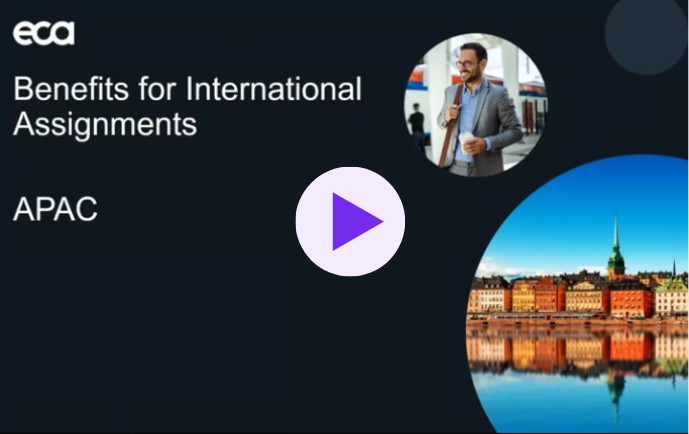Play the Benefits for International Assignments video

[x=350, y=222]
